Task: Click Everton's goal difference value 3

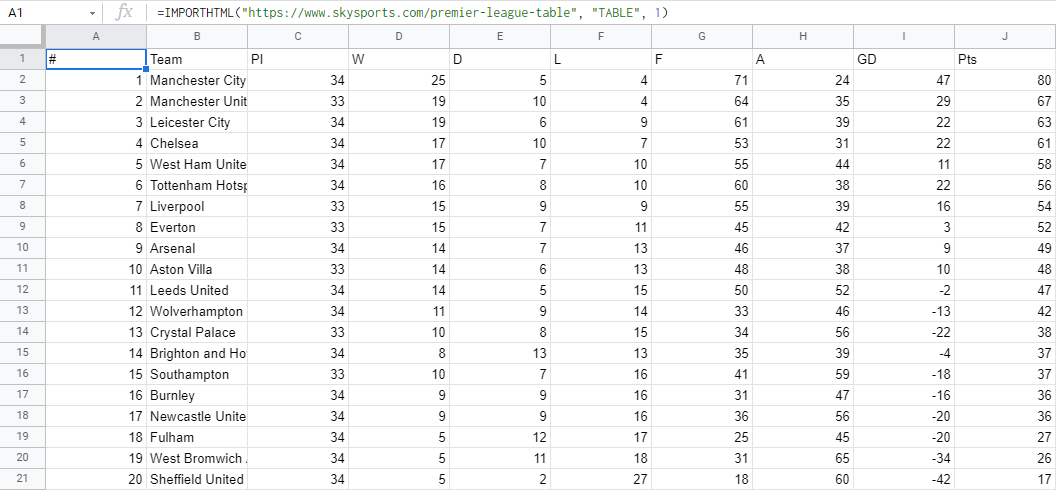Action: [x=904, y=227]
